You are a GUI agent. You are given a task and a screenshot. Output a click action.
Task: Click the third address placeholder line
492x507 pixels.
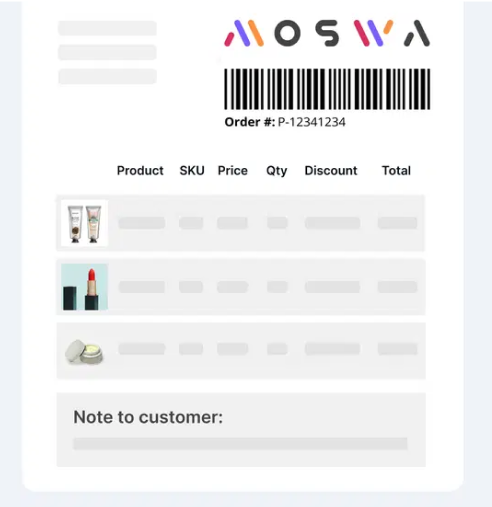[107, 76]
